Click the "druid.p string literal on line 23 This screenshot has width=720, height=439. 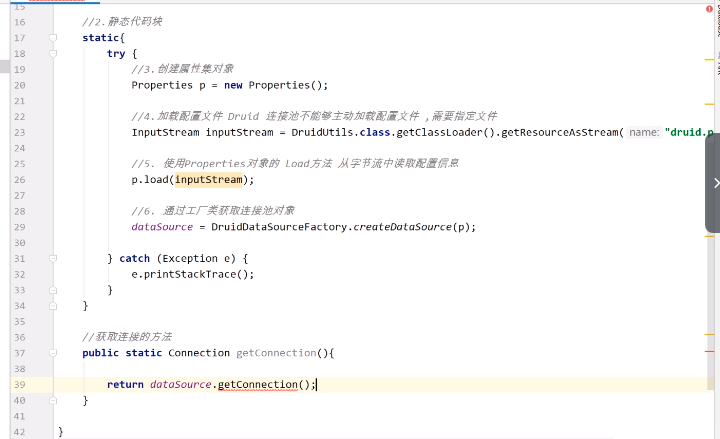[x=689, y=132]
